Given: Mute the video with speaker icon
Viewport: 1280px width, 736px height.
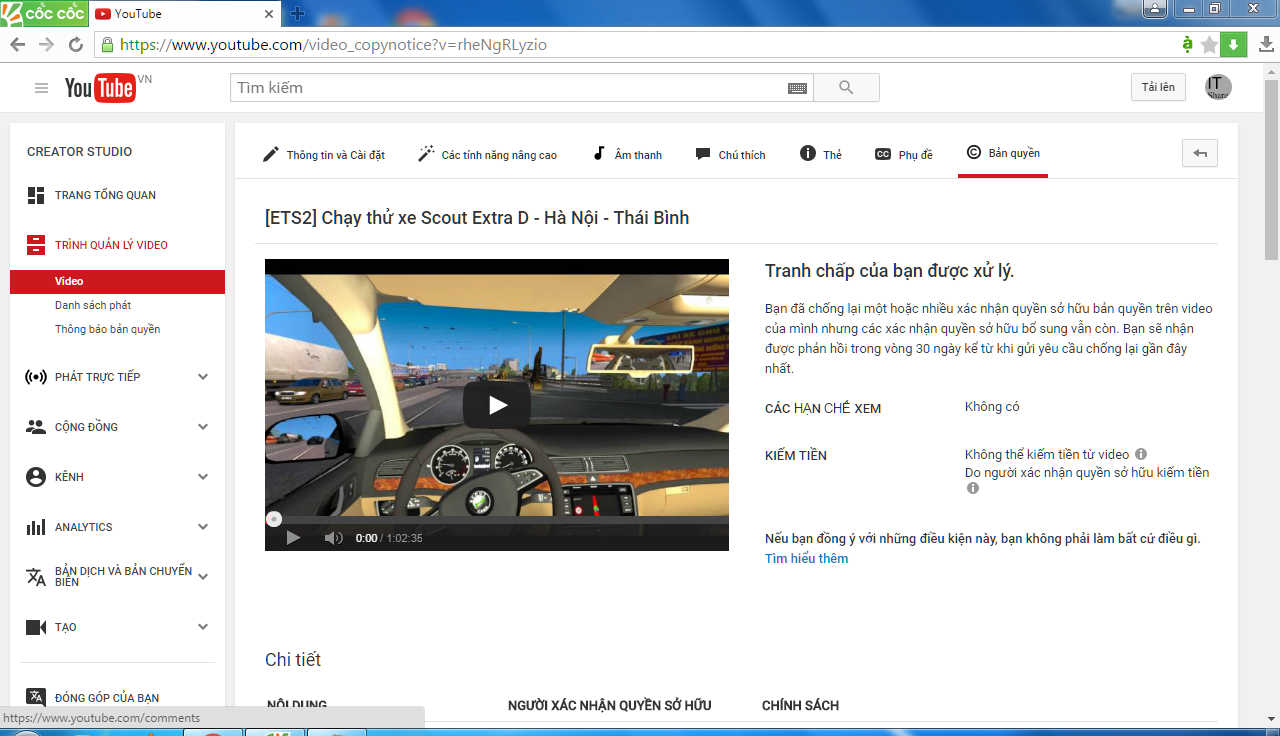Looking at the screenshot, I should pyautogui.click(x=333, y=538).
